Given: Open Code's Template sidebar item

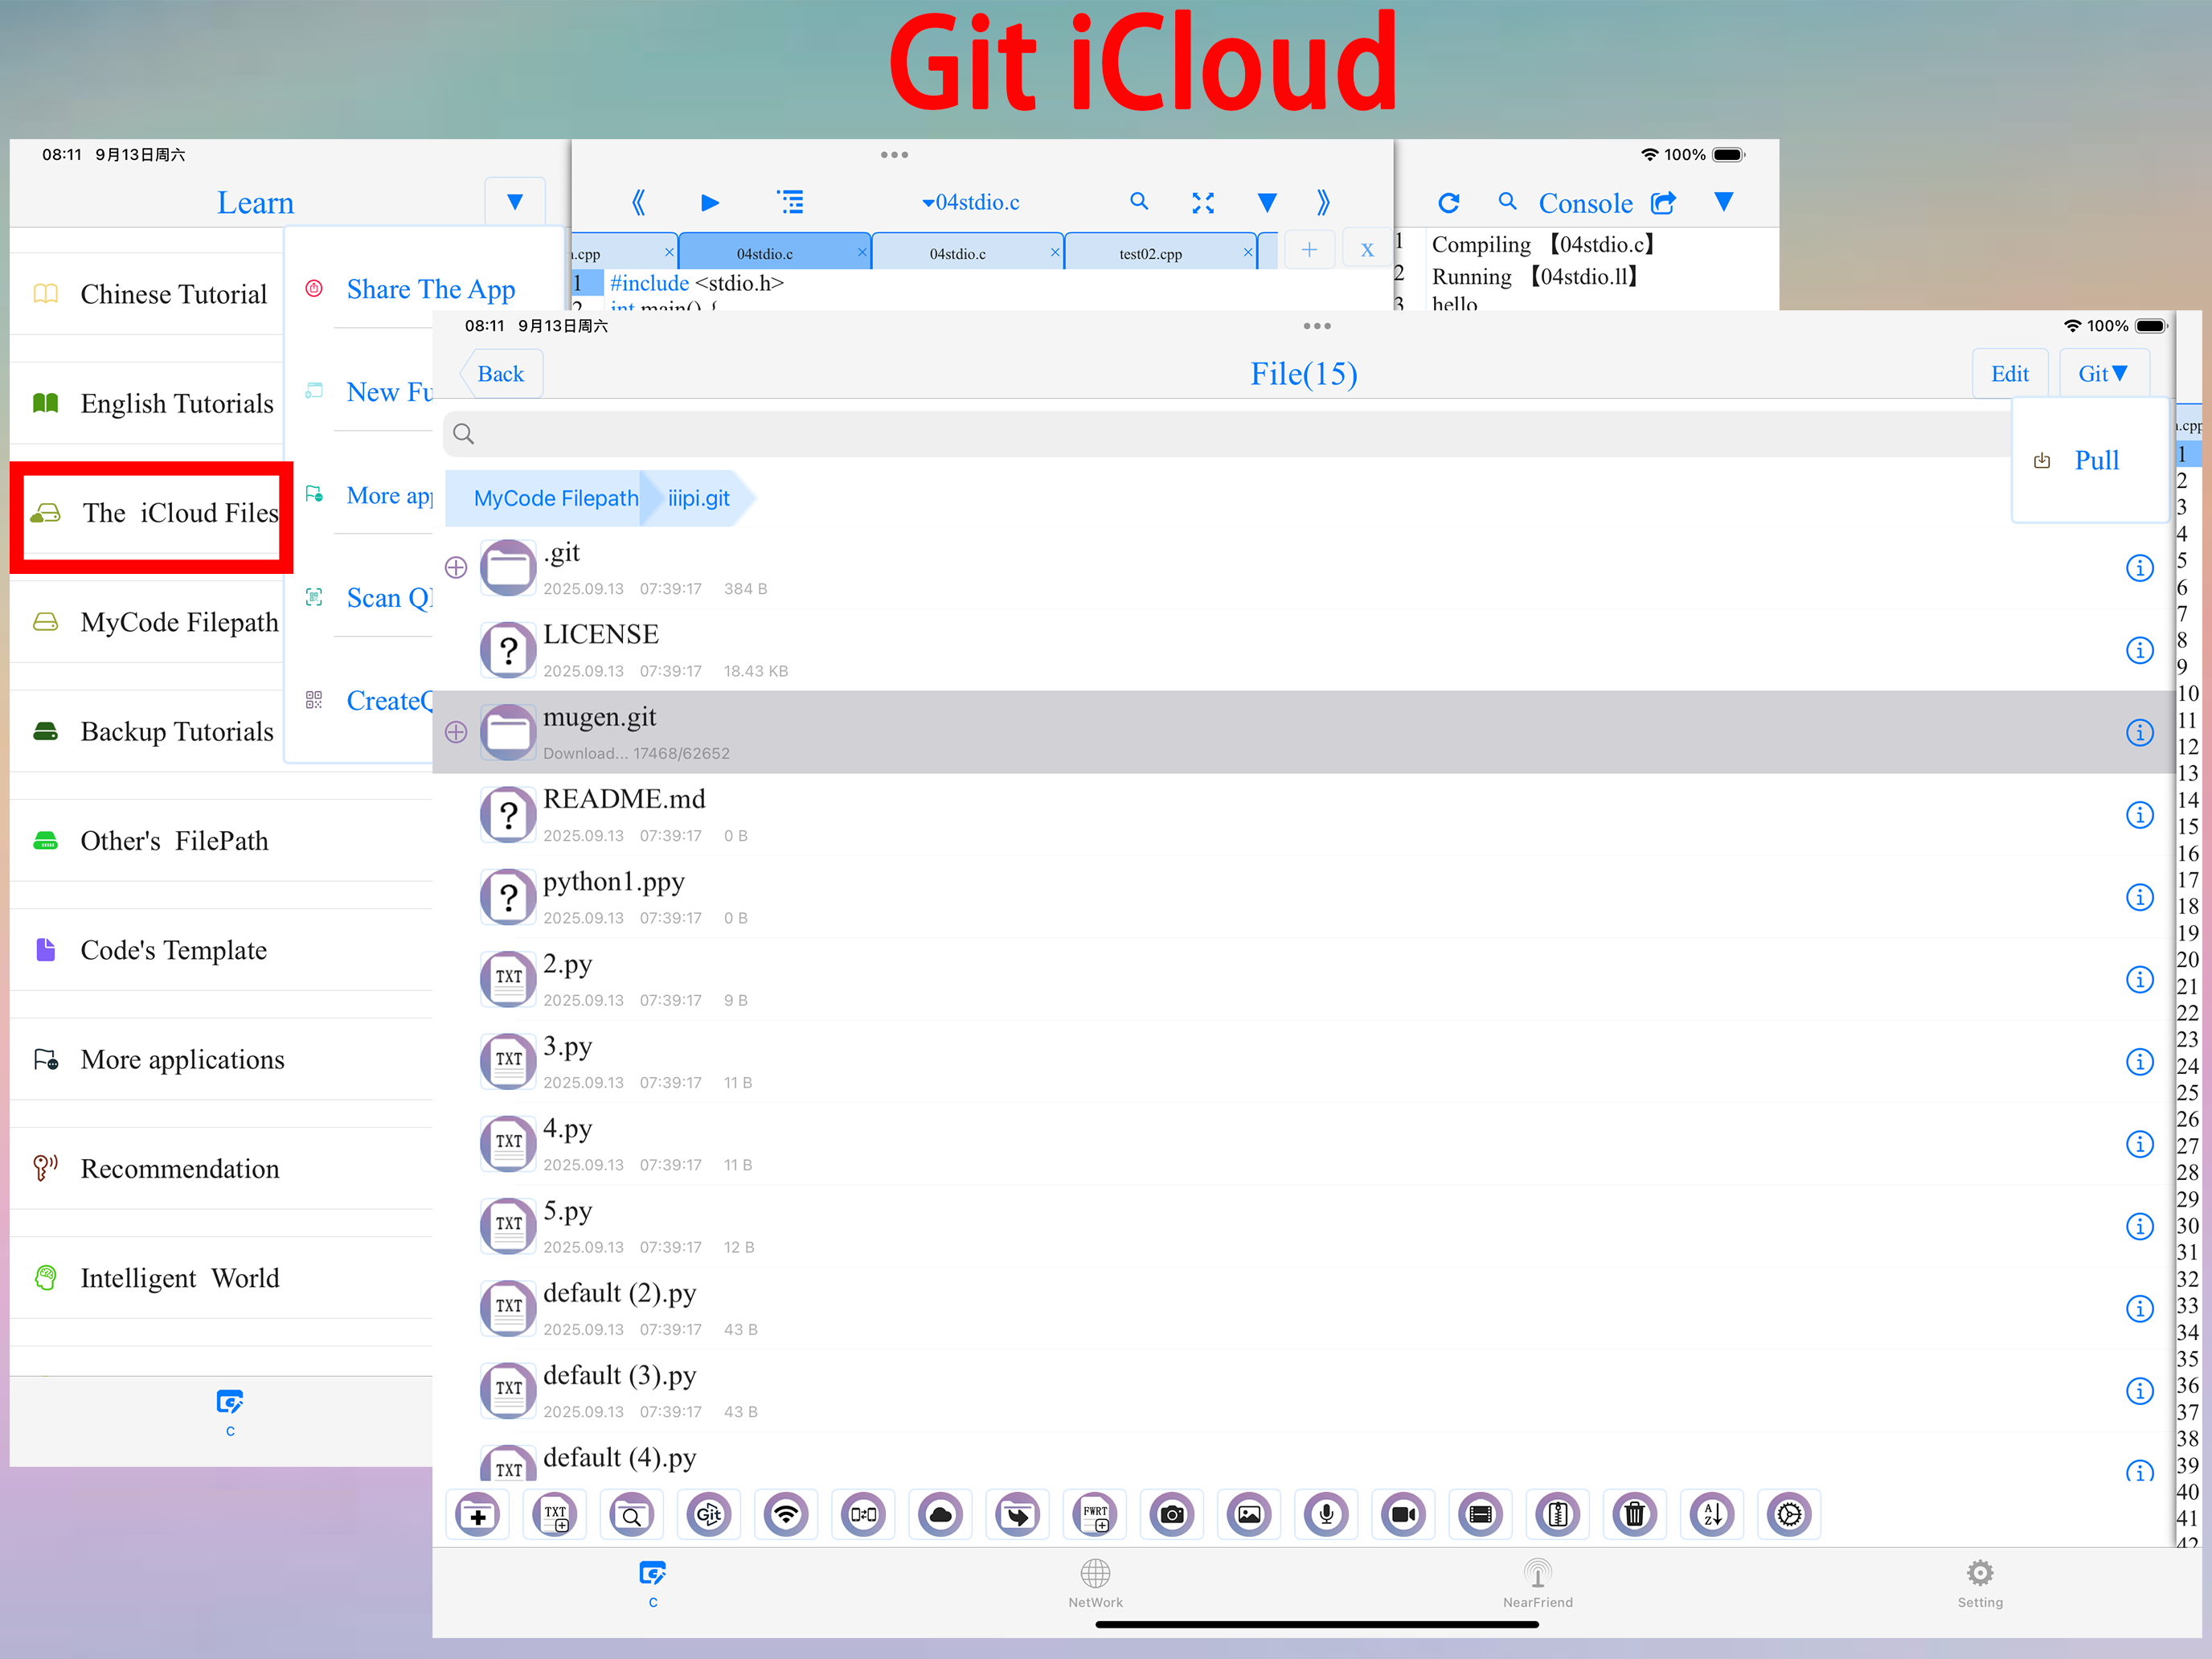Looking at the screenshot, I should (222, 950).
